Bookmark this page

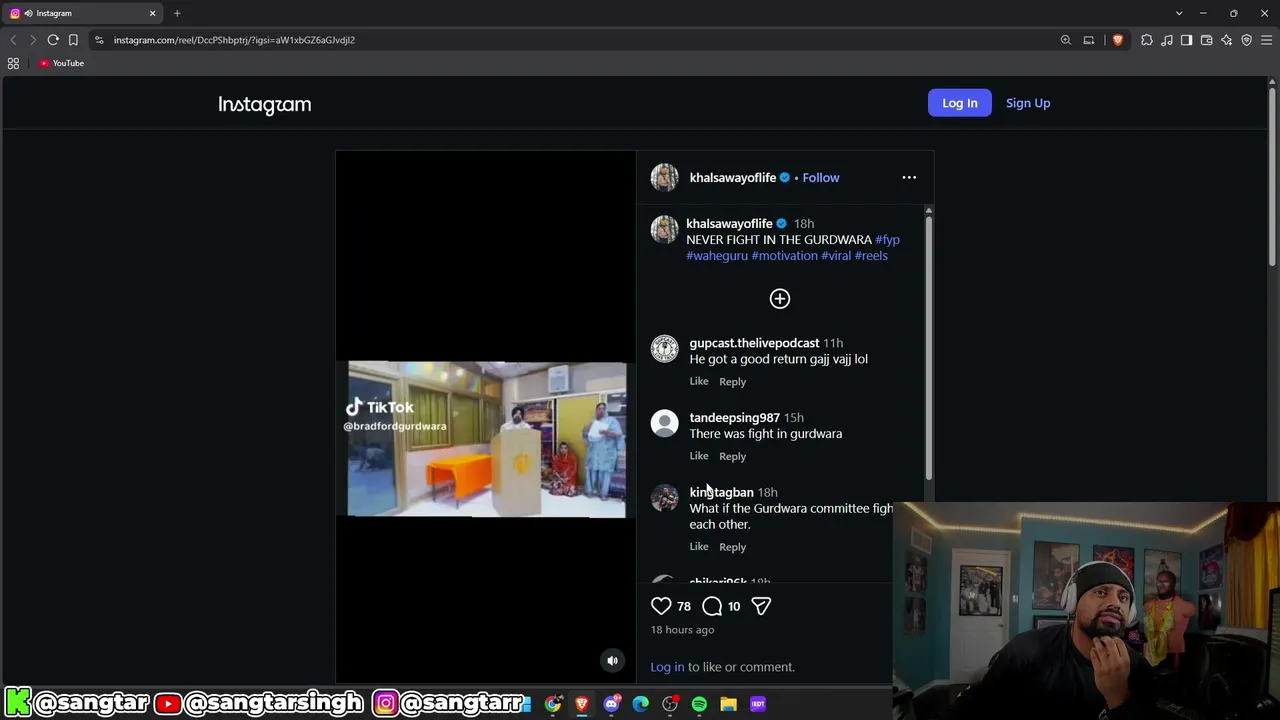point(73,40)
